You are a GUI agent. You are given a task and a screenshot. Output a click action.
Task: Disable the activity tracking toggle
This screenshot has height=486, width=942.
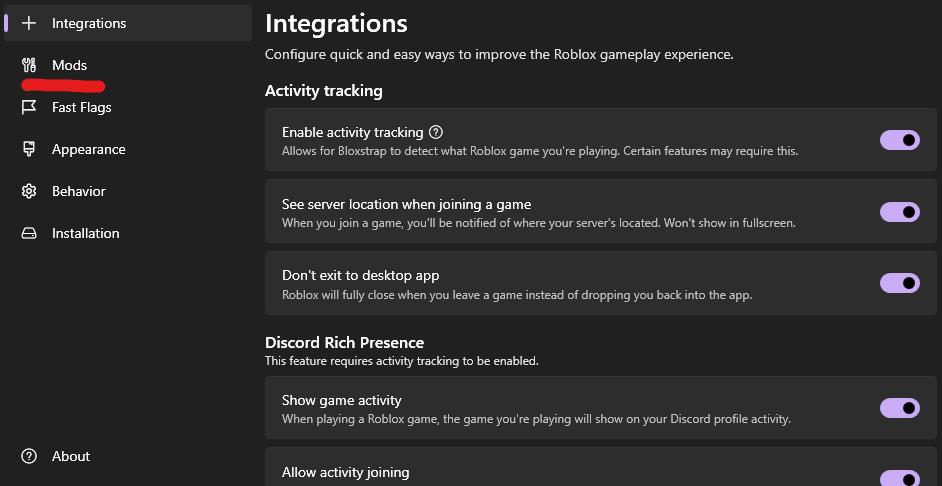[x=899, y=140]
